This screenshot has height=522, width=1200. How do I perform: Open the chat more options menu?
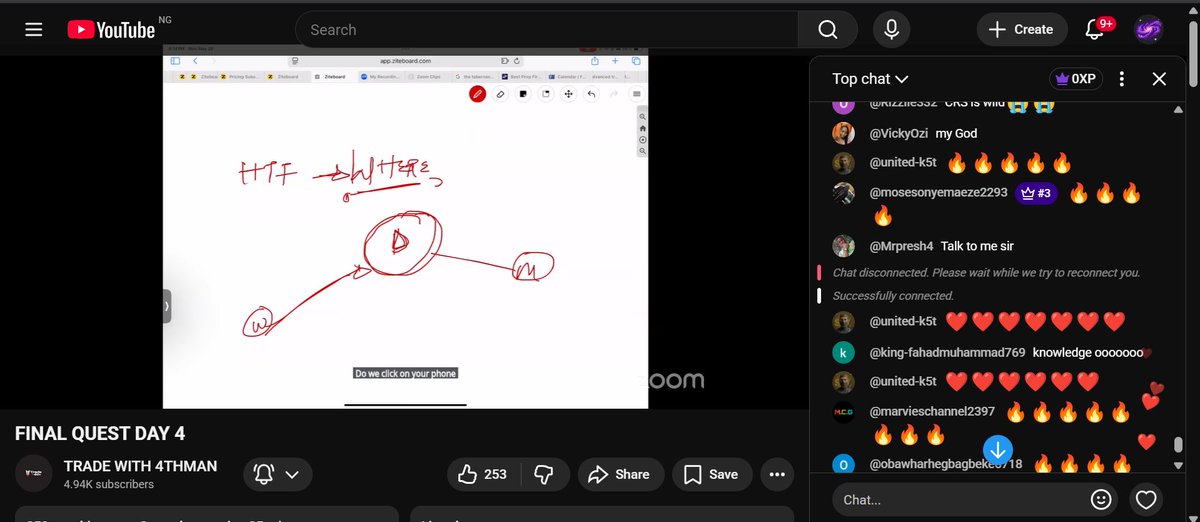coord(1123,79)
